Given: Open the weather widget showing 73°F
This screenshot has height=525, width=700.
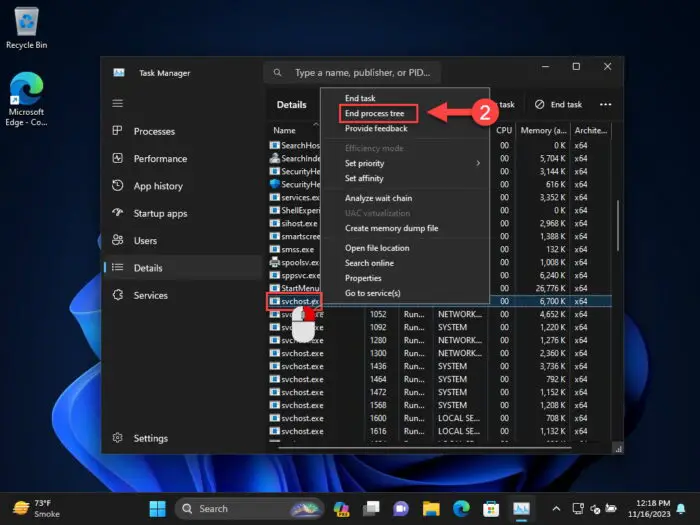Looking at the screenshot, I should [37, 508].
